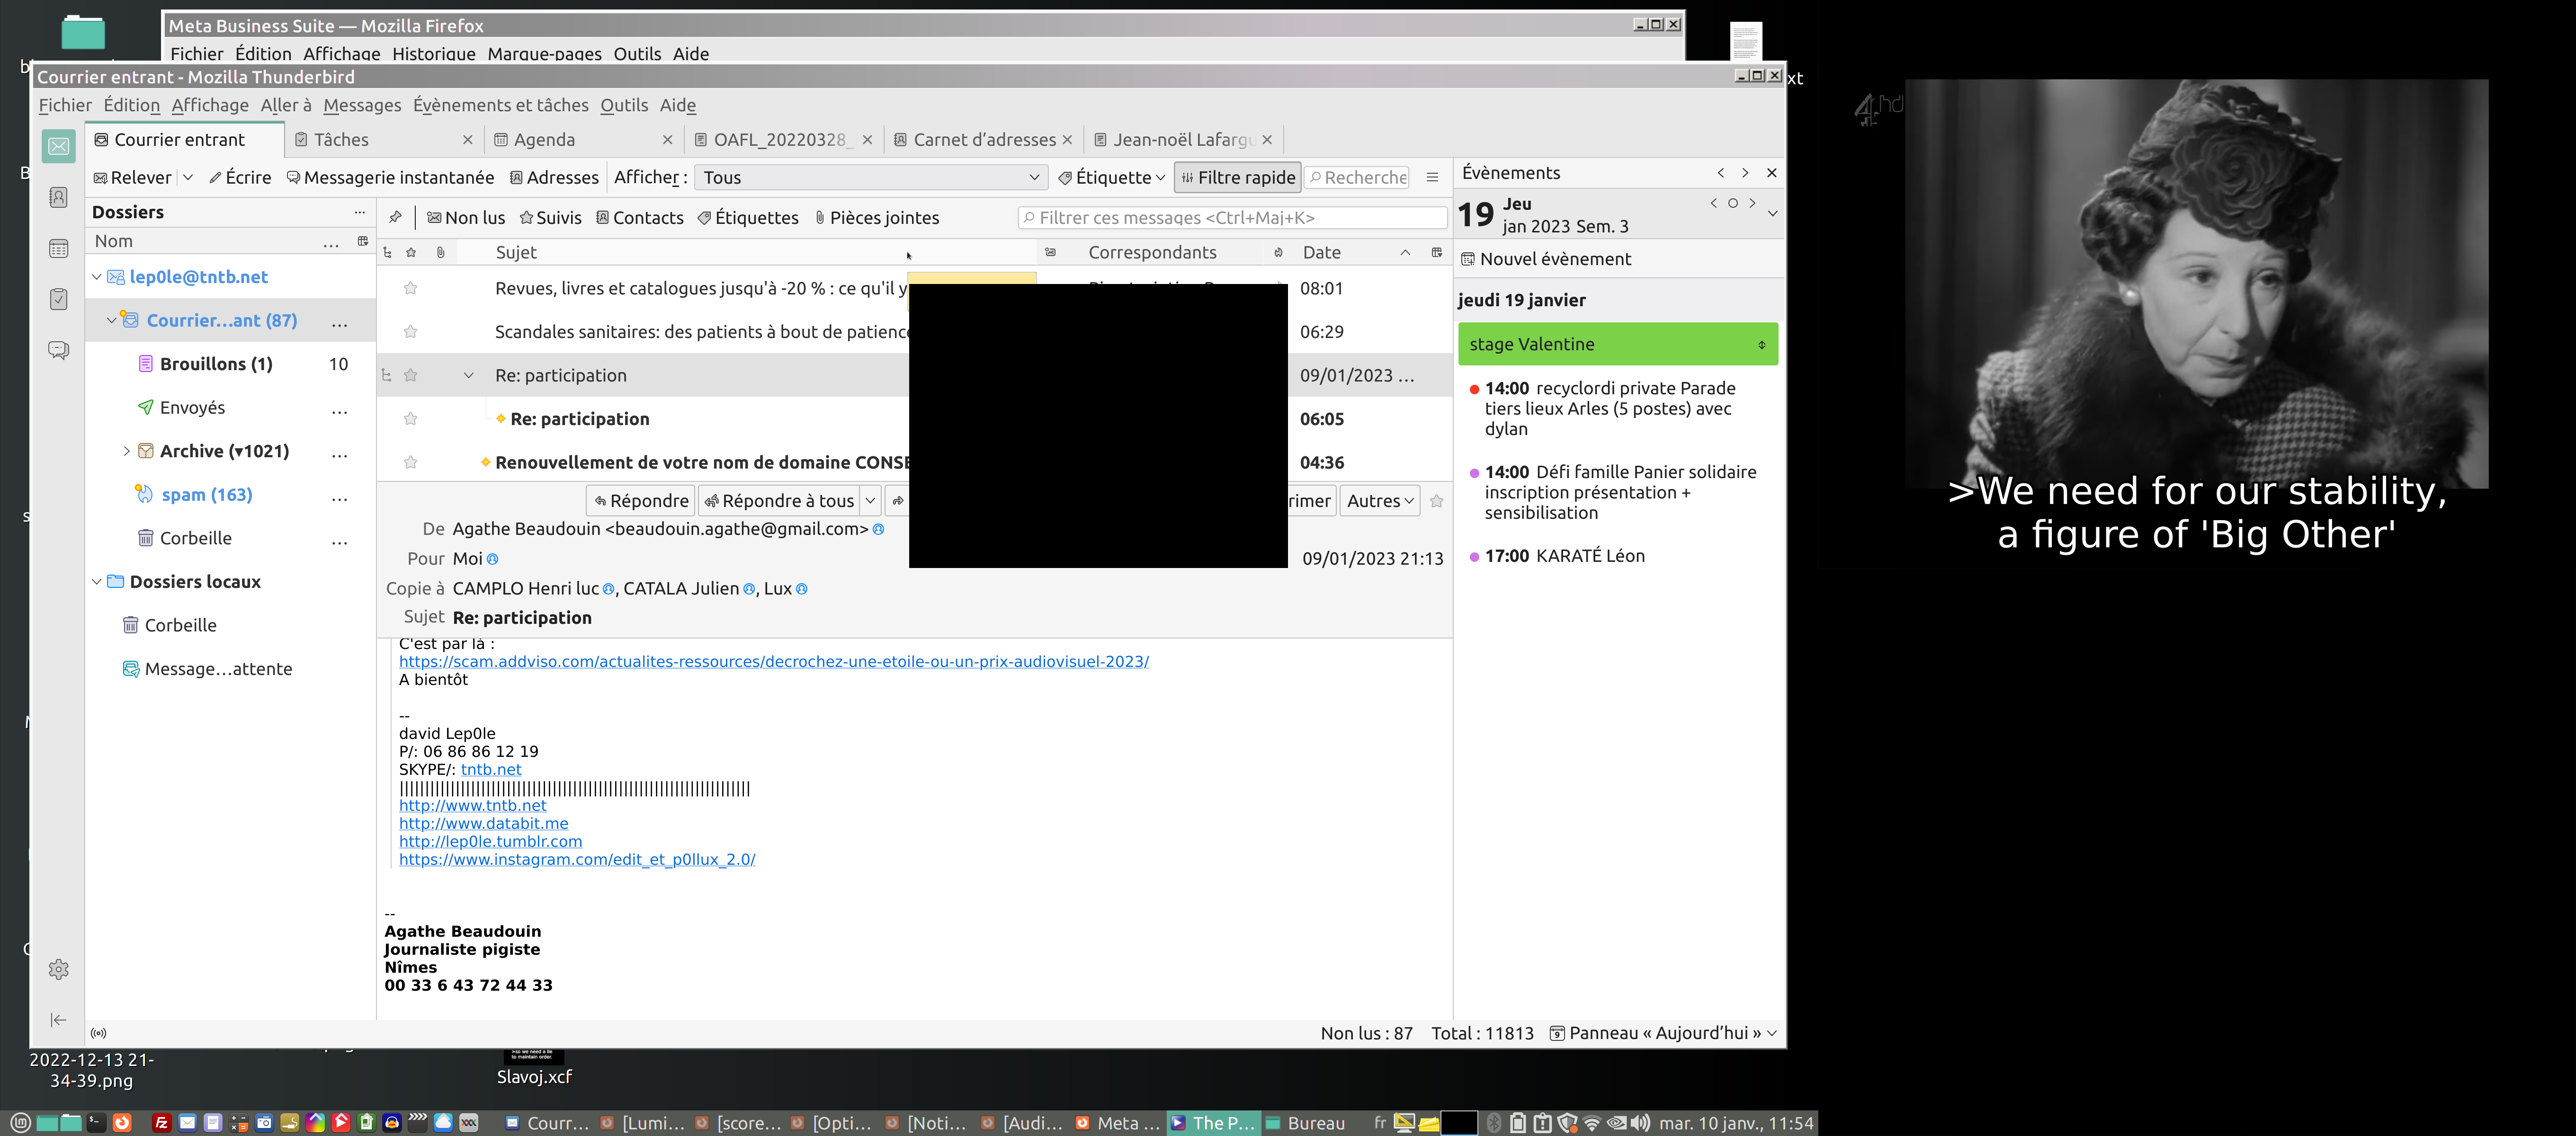The image size is (2576, 1136).
Task: Star the Revues, livres et catalogues message
Action: coord(410,288)
